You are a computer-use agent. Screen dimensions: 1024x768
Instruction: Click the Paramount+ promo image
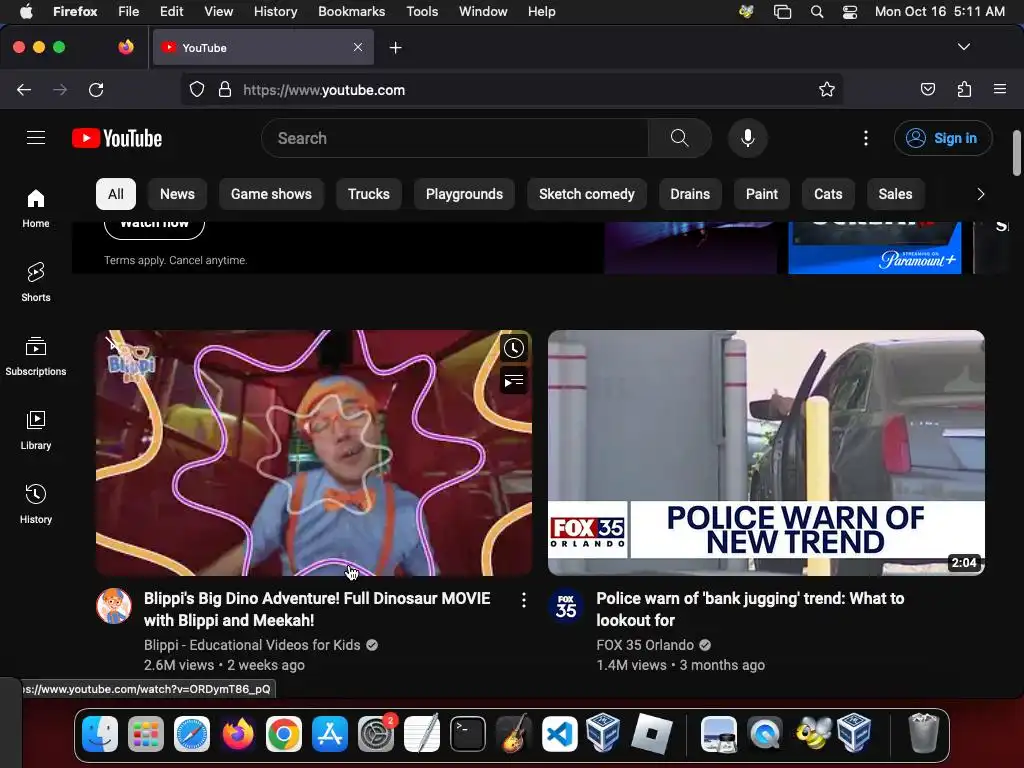pos(874,248)
